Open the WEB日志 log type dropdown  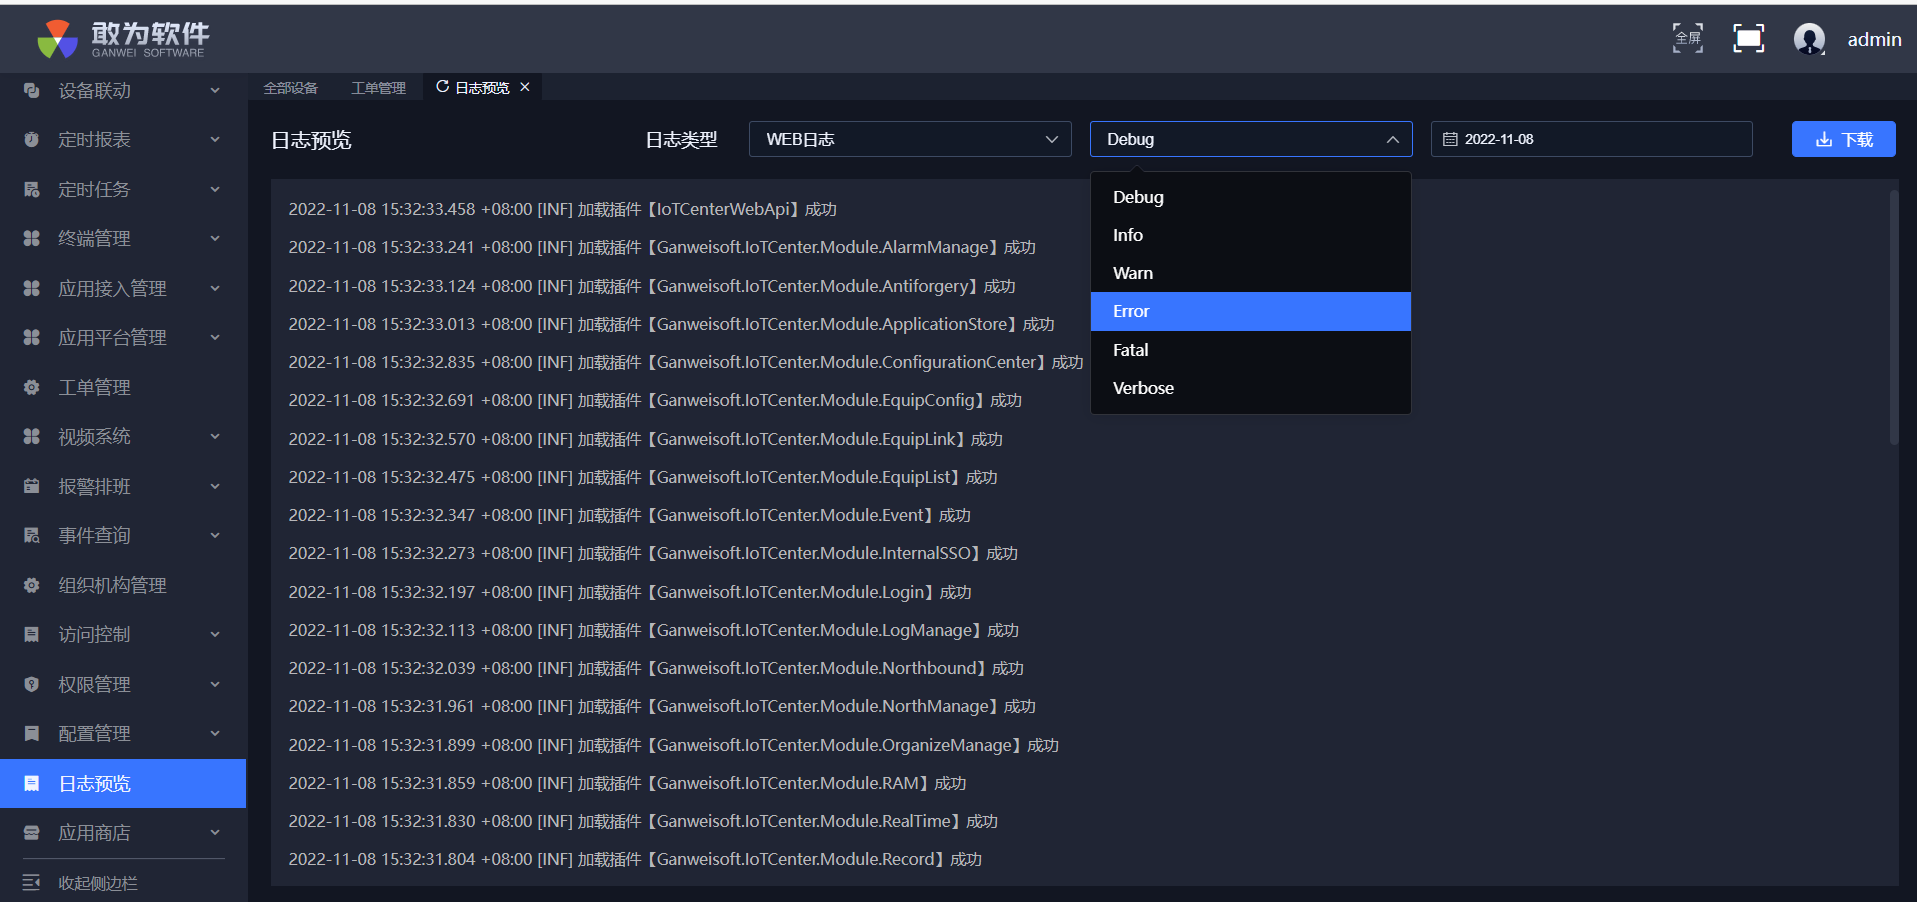tap(910, 139)
